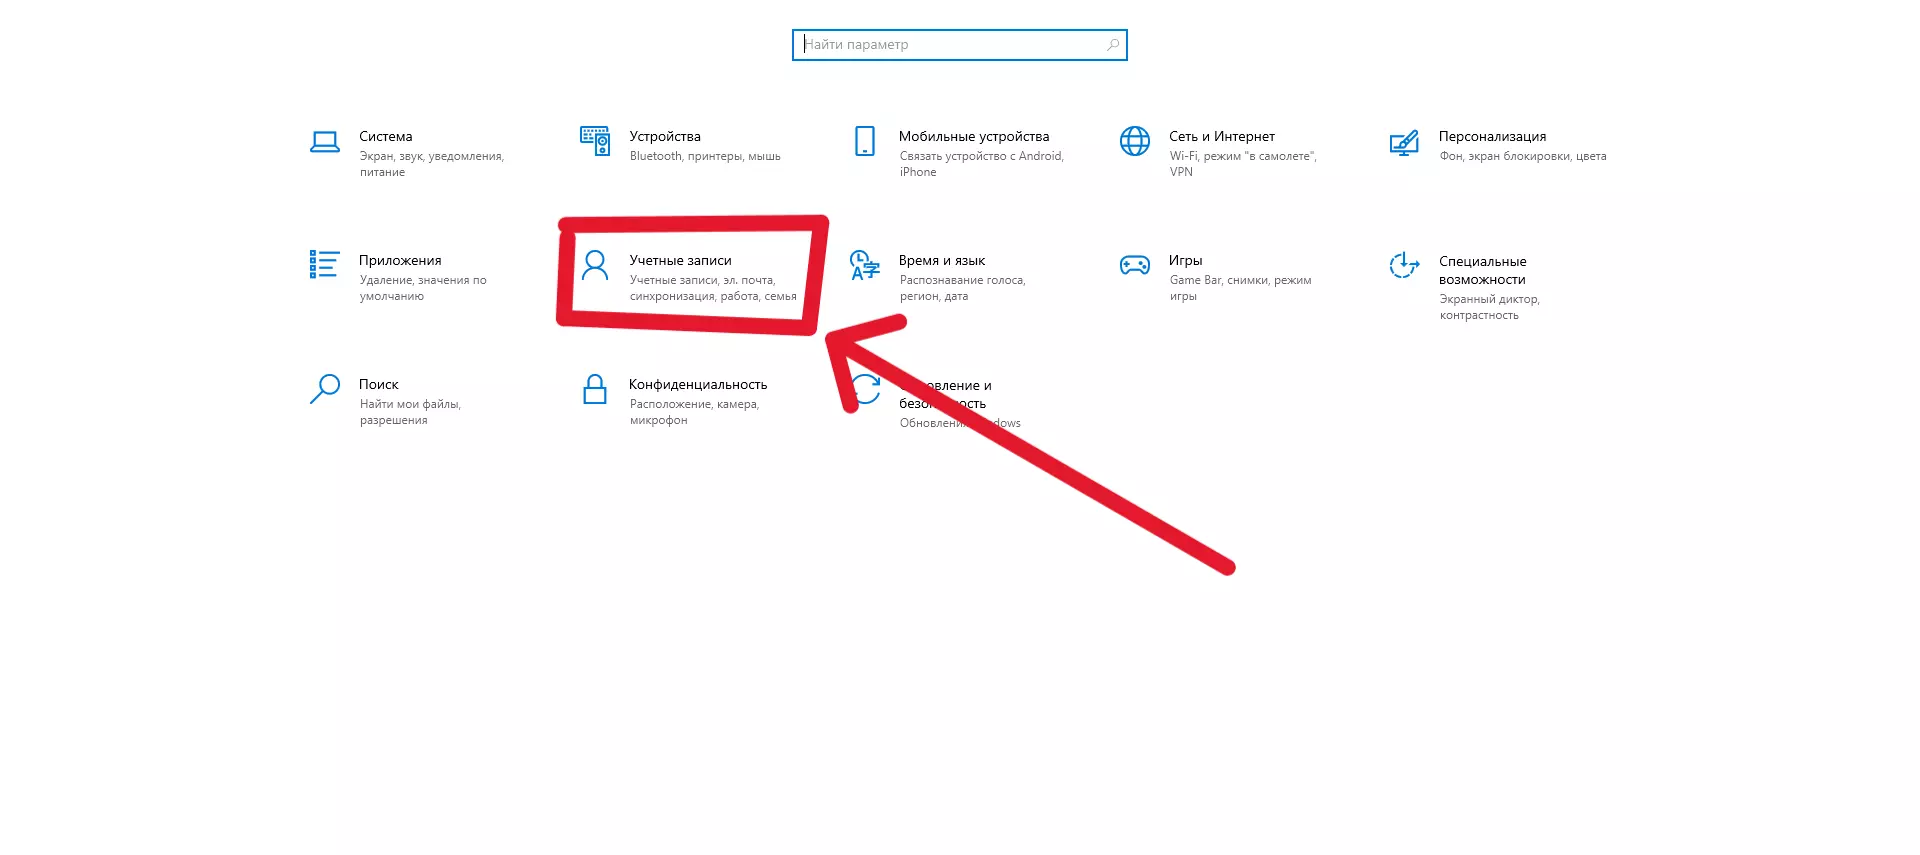Image resolution: width=1920 pixels, height=855 pixels.
Task: Select the Время и язык icon
Action: pyautogui.click(x=865, y=265)
